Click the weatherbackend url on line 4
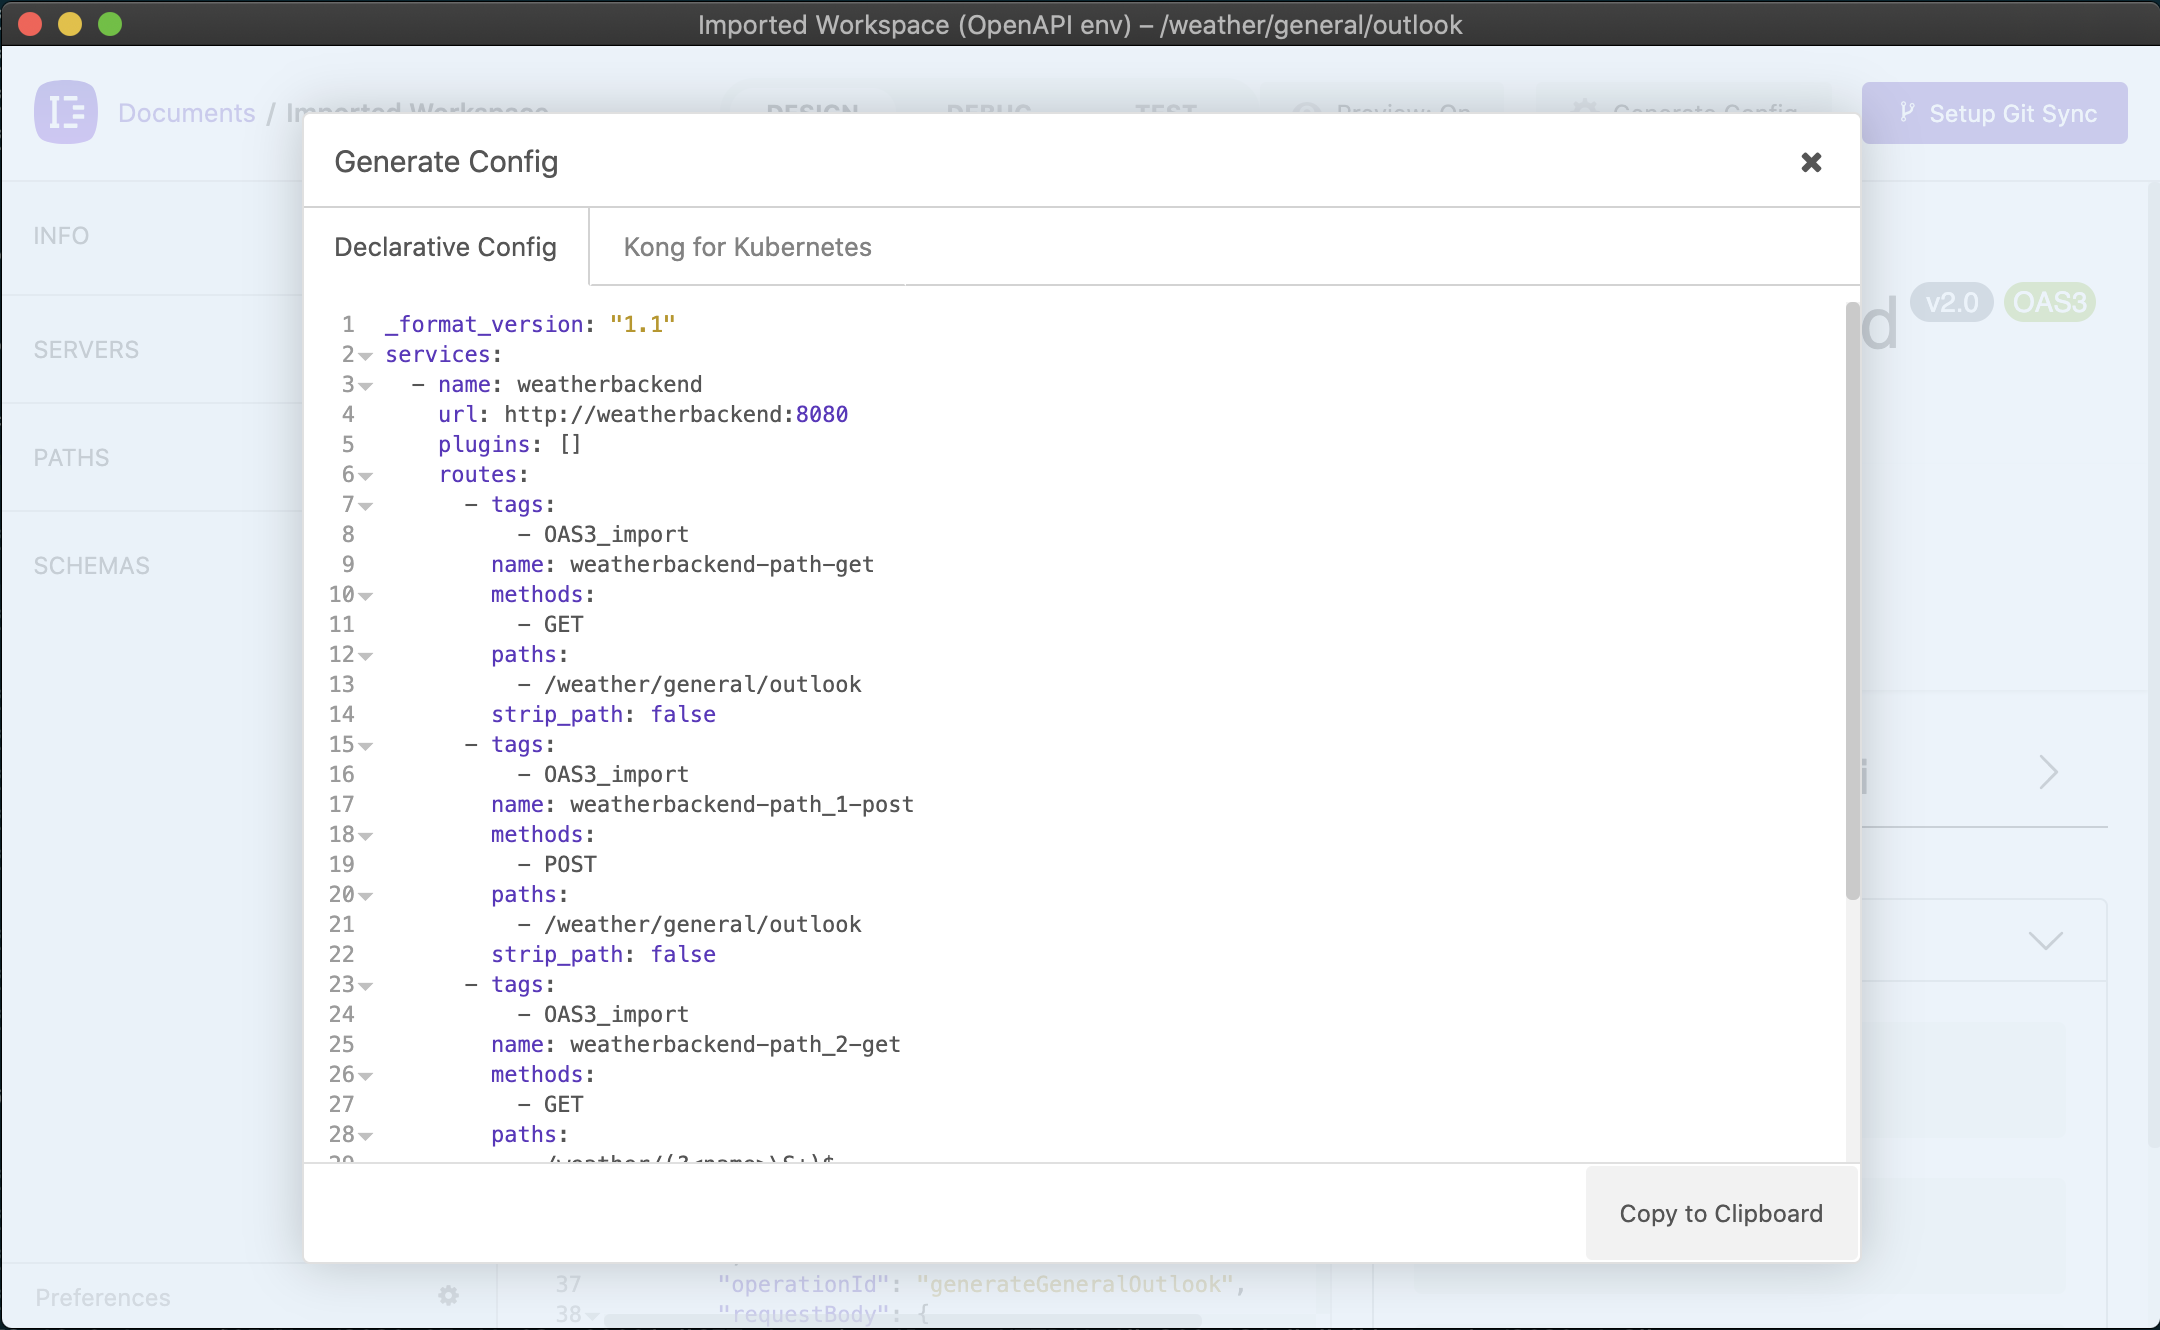 pos(675,414)
